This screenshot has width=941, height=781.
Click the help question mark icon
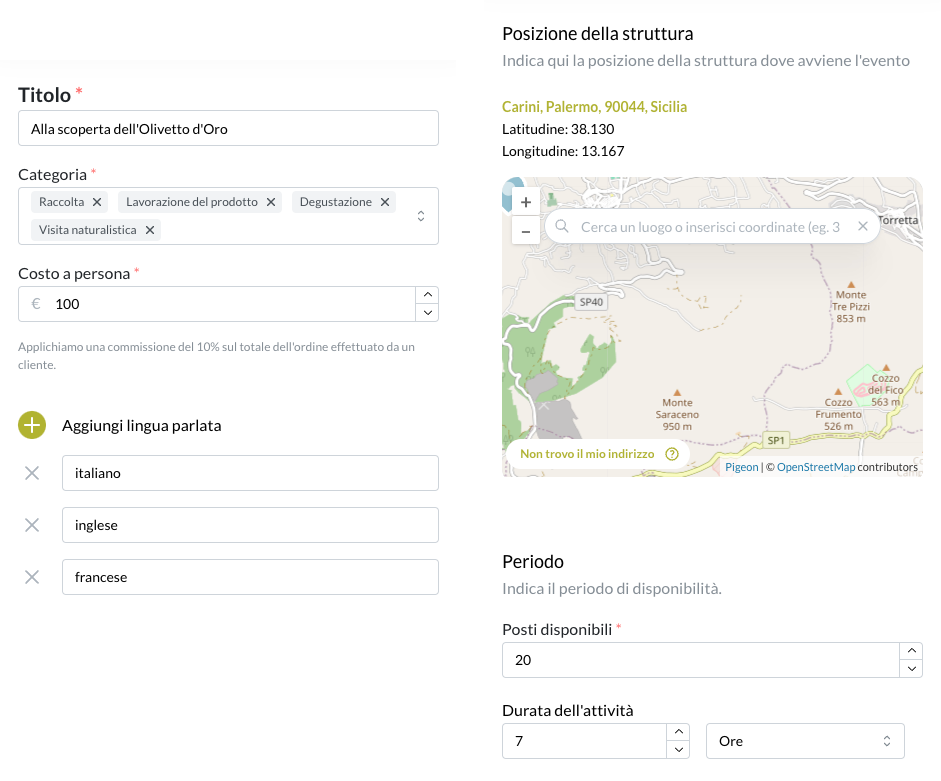[x=672, y=454]
